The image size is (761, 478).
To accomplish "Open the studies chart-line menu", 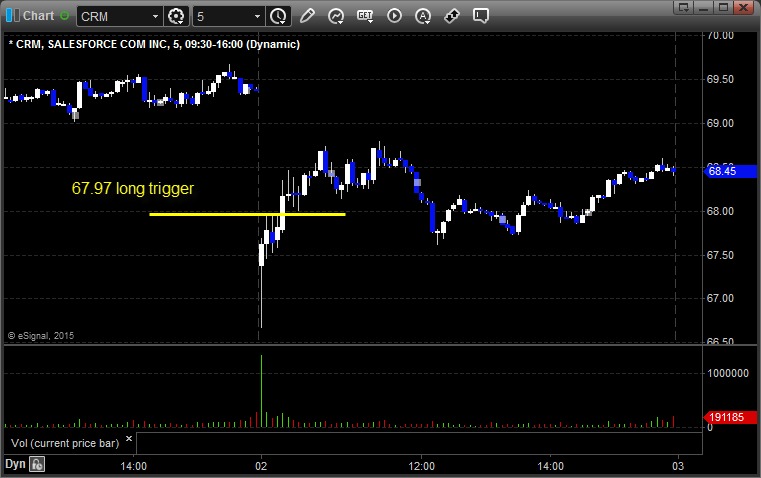I will tap(336, 16).
